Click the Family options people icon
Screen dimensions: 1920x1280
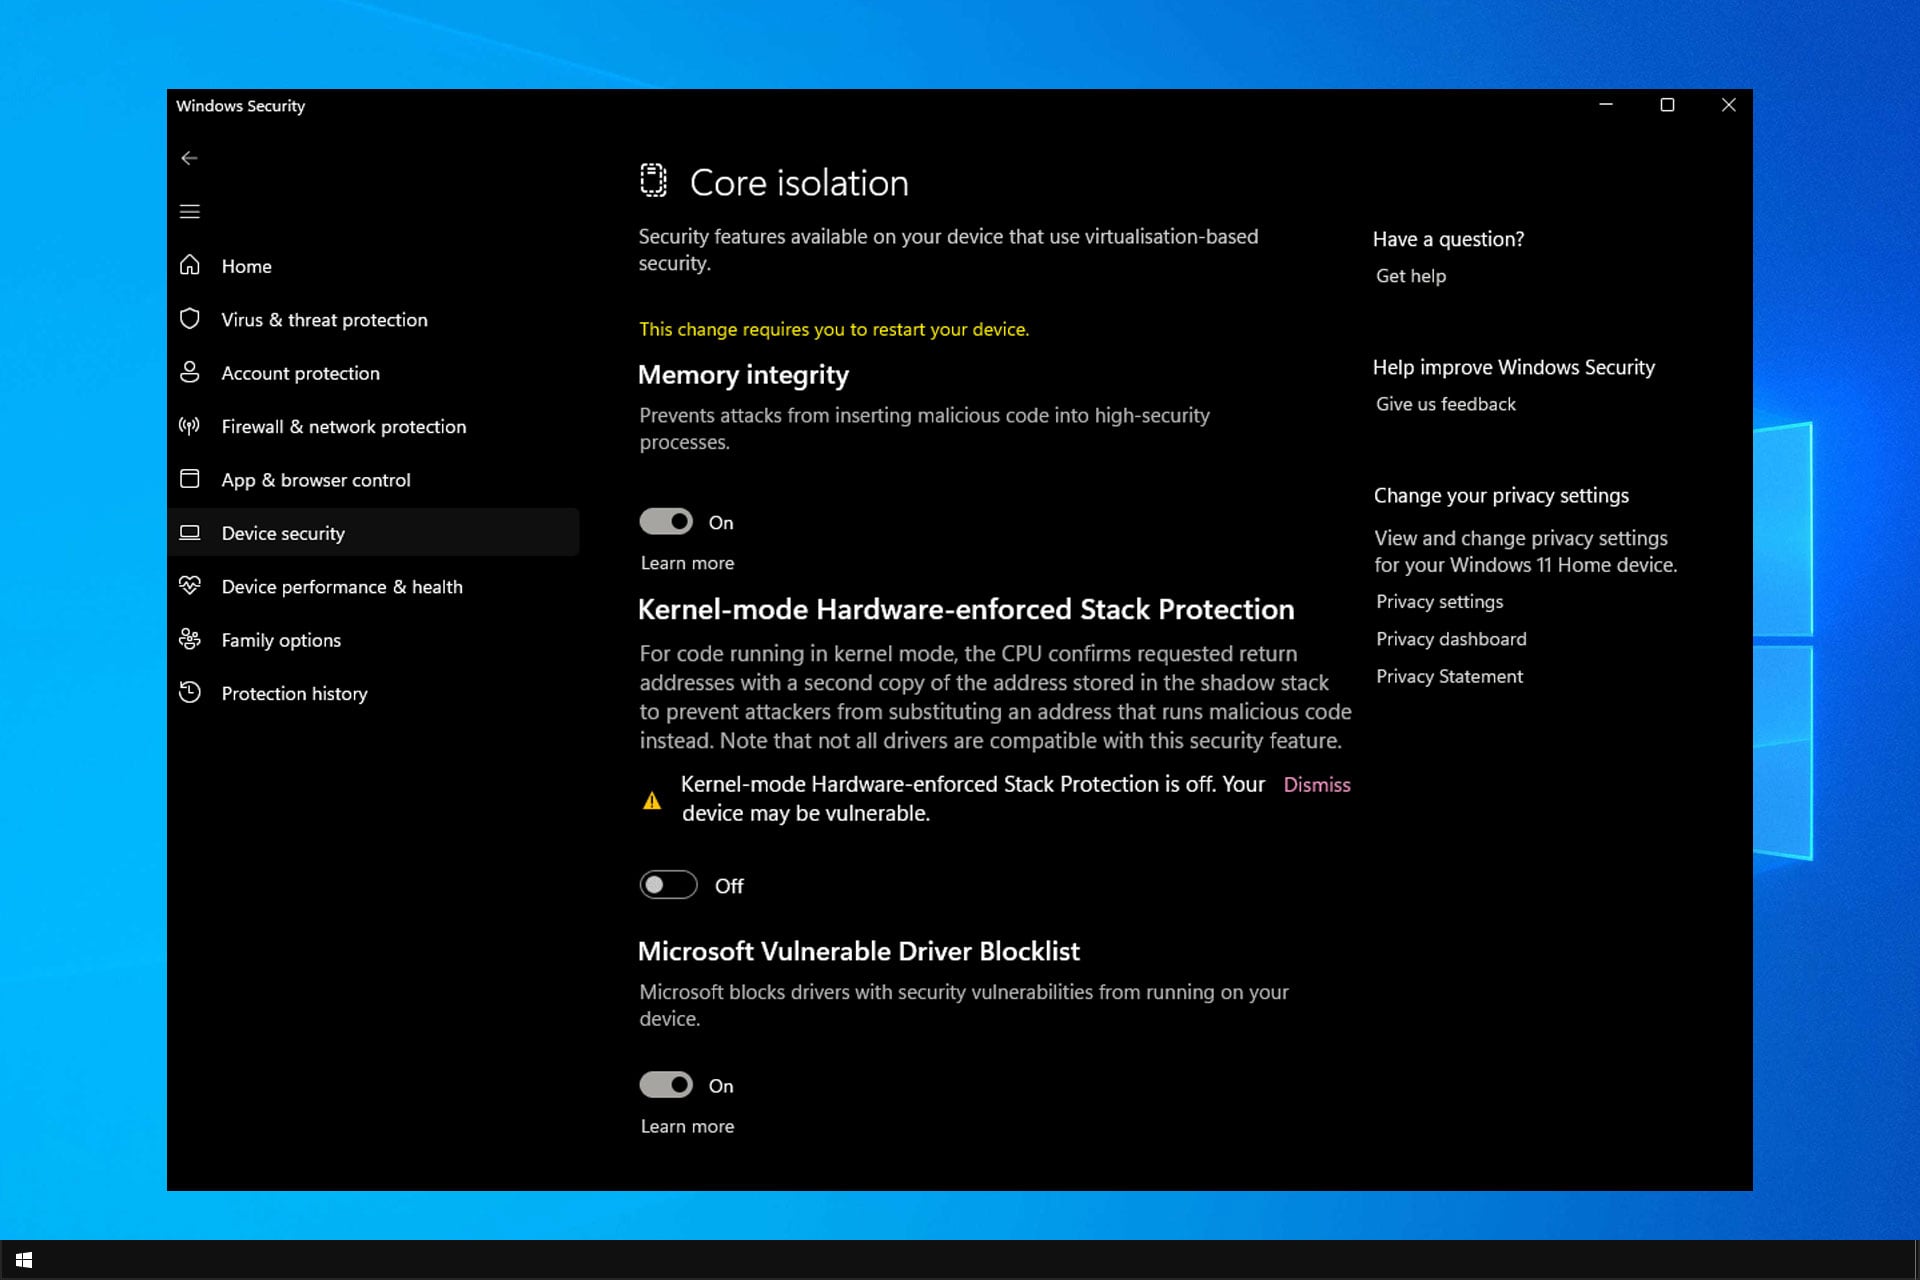point(190,639)
